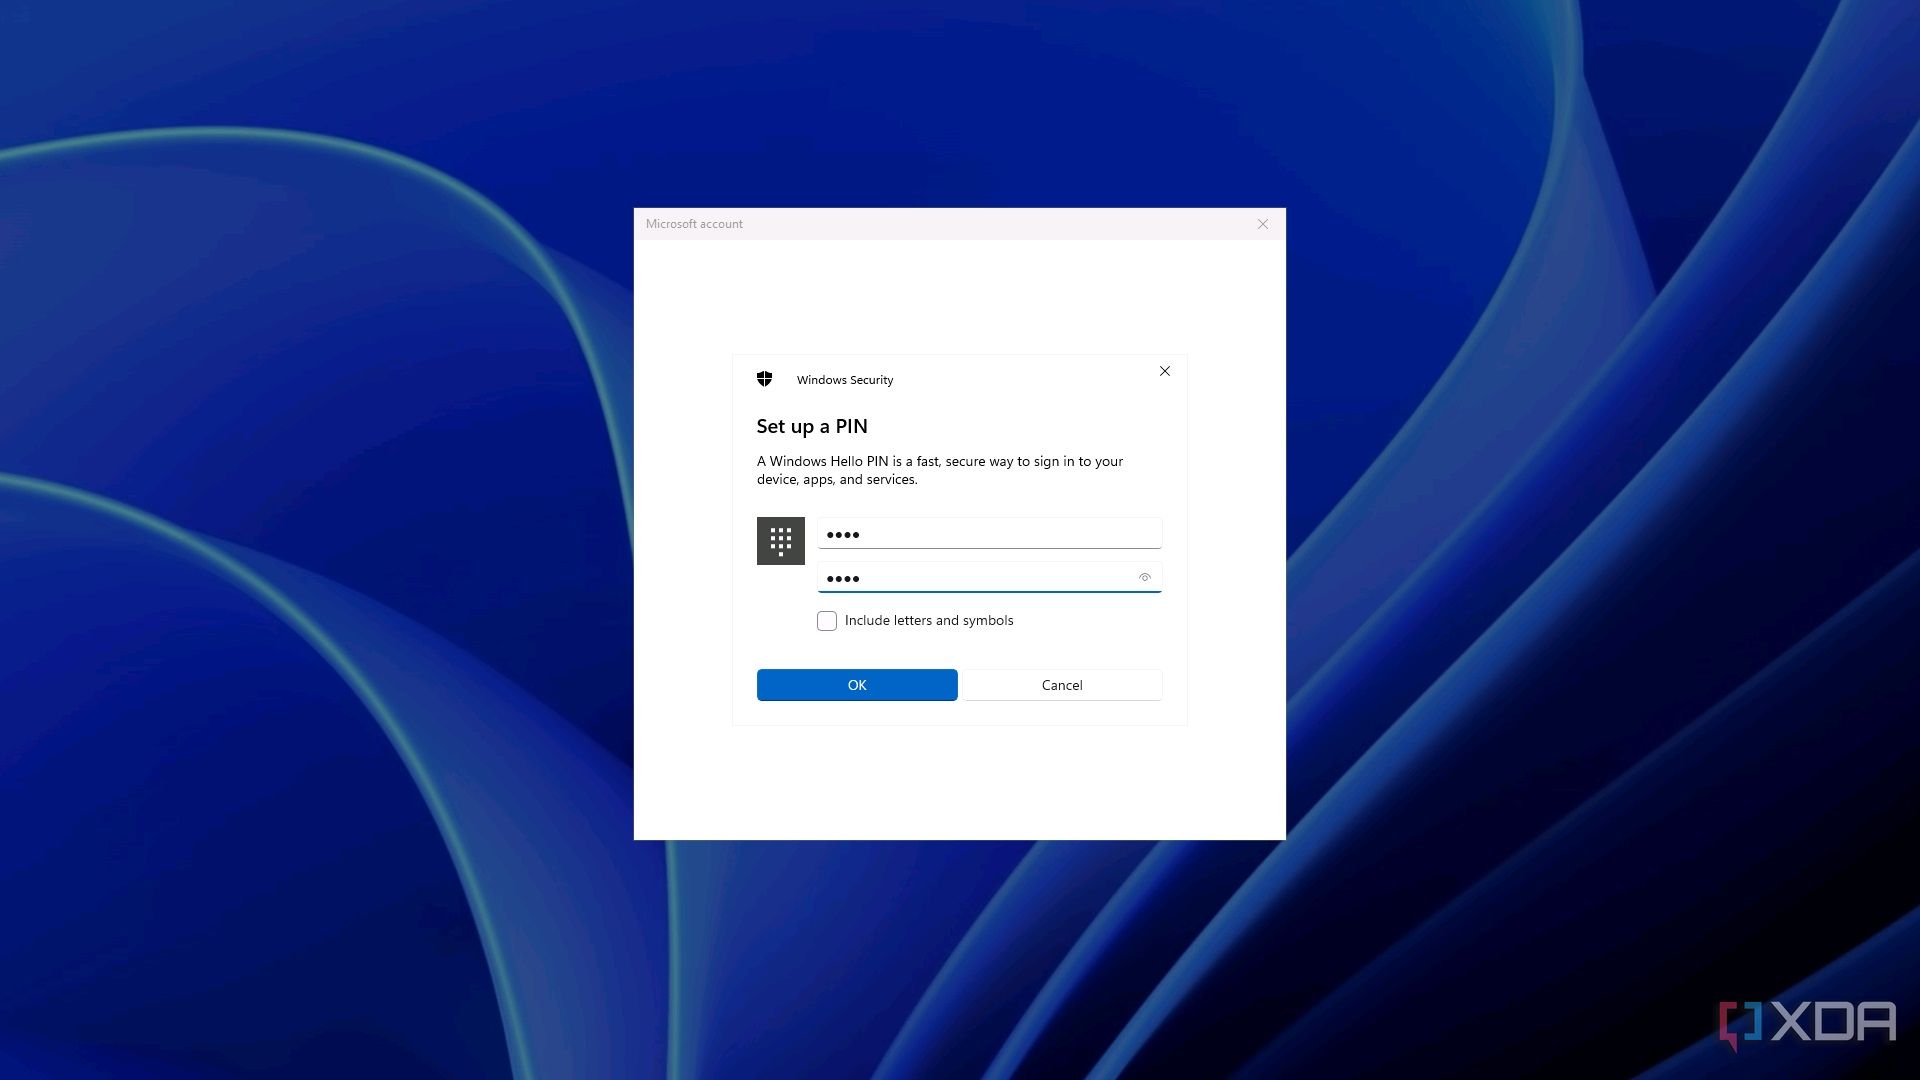The height and width of the screenshot is (1080, 1920).
Task: Select the Set up a PIN heading area
Action: pos(810,425)
